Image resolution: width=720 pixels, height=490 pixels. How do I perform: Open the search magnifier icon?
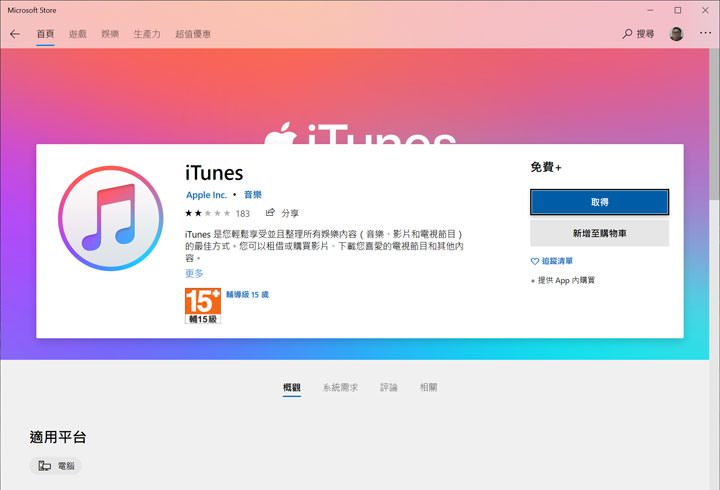click(x=627, y=34)
